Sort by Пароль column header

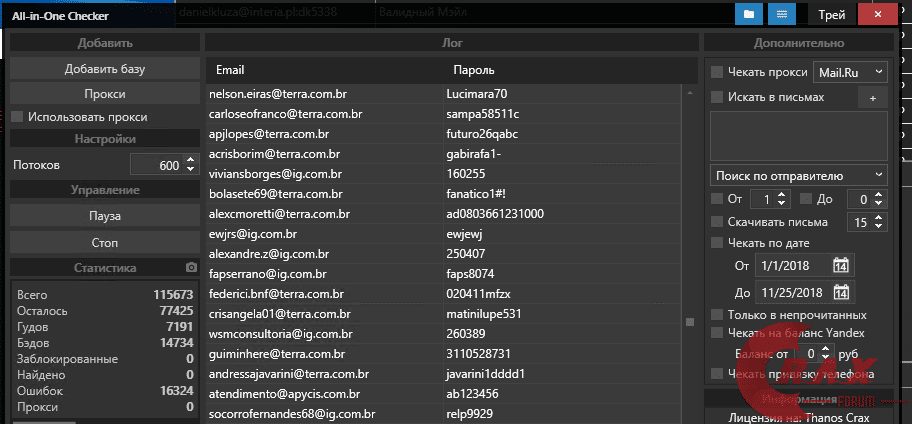coord(474,70)
